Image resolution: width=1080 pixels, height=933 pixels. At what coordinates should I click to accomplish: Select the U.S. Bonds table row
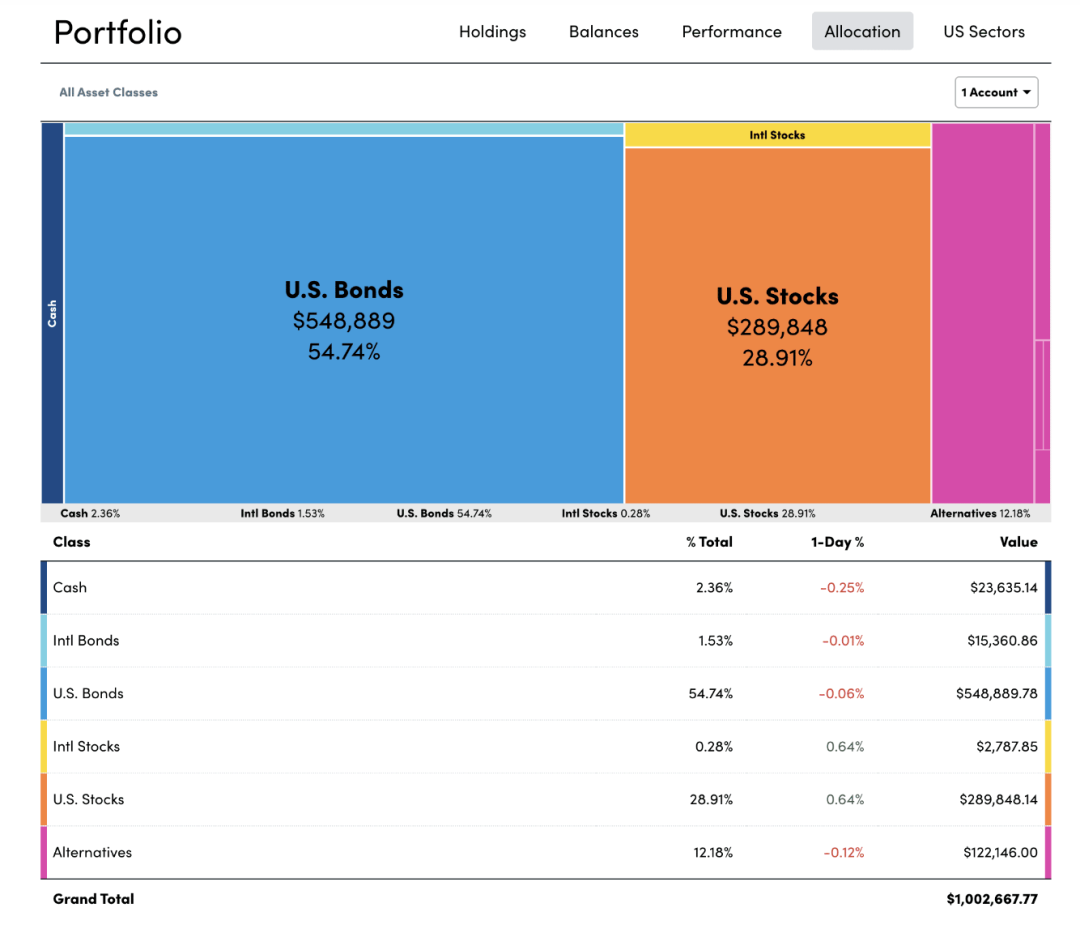[x=546, y=693]
